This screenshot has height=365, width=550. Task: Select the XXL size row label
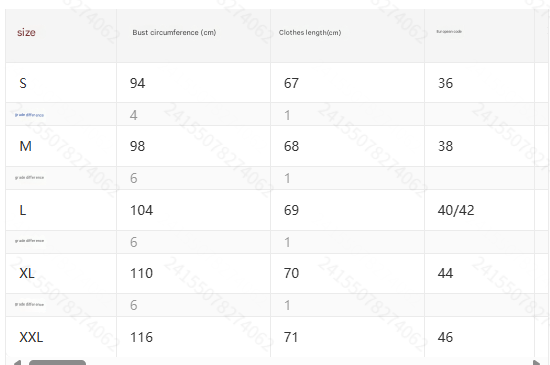point(31,337)
